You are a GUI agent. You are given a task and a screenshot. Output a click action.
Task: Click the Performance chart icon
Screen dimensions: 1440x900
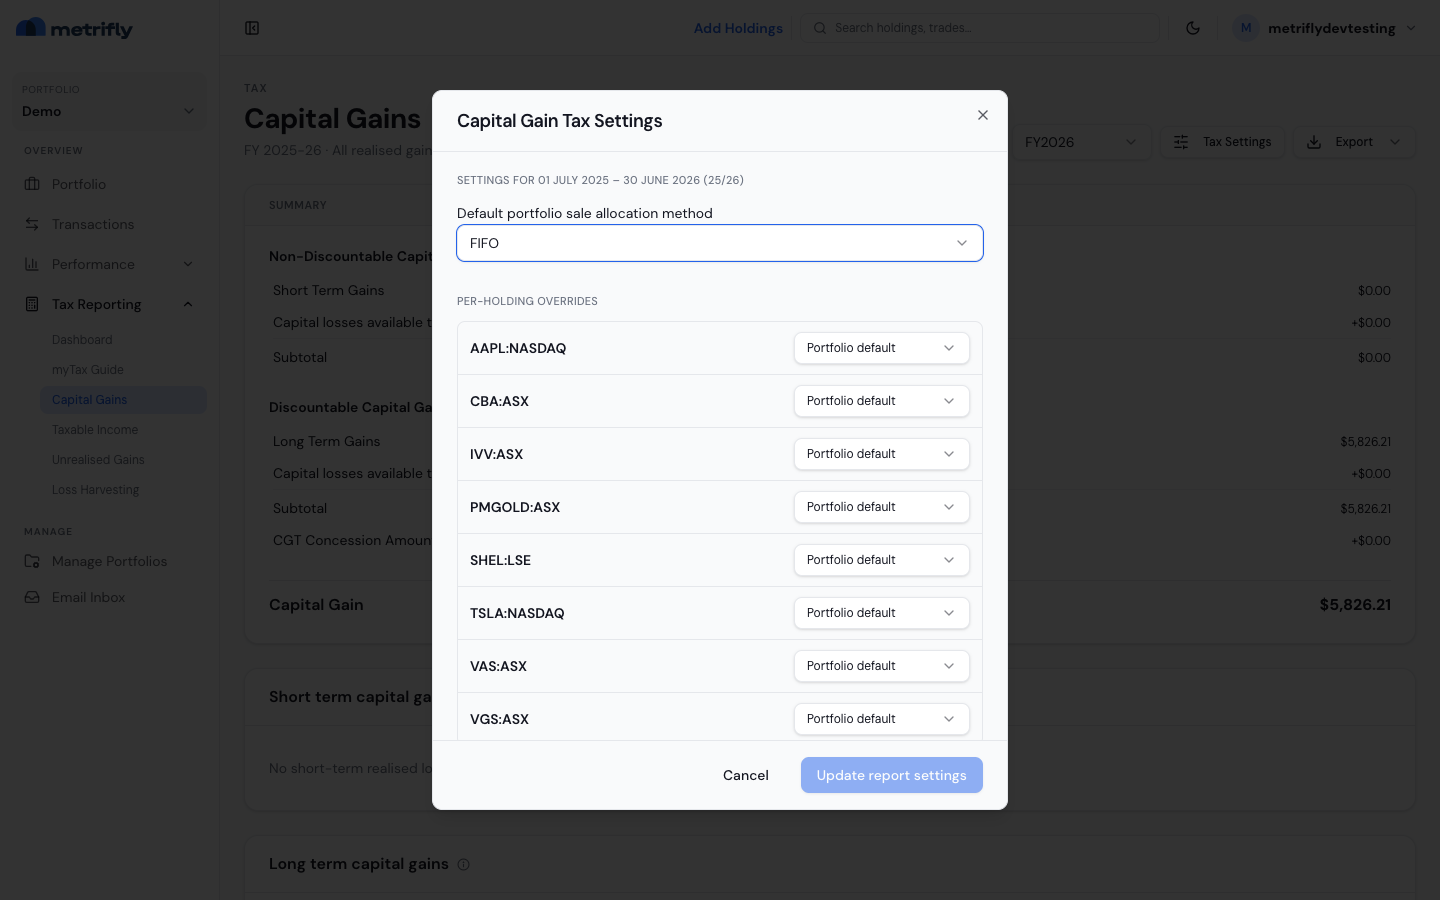click(32, 264)
